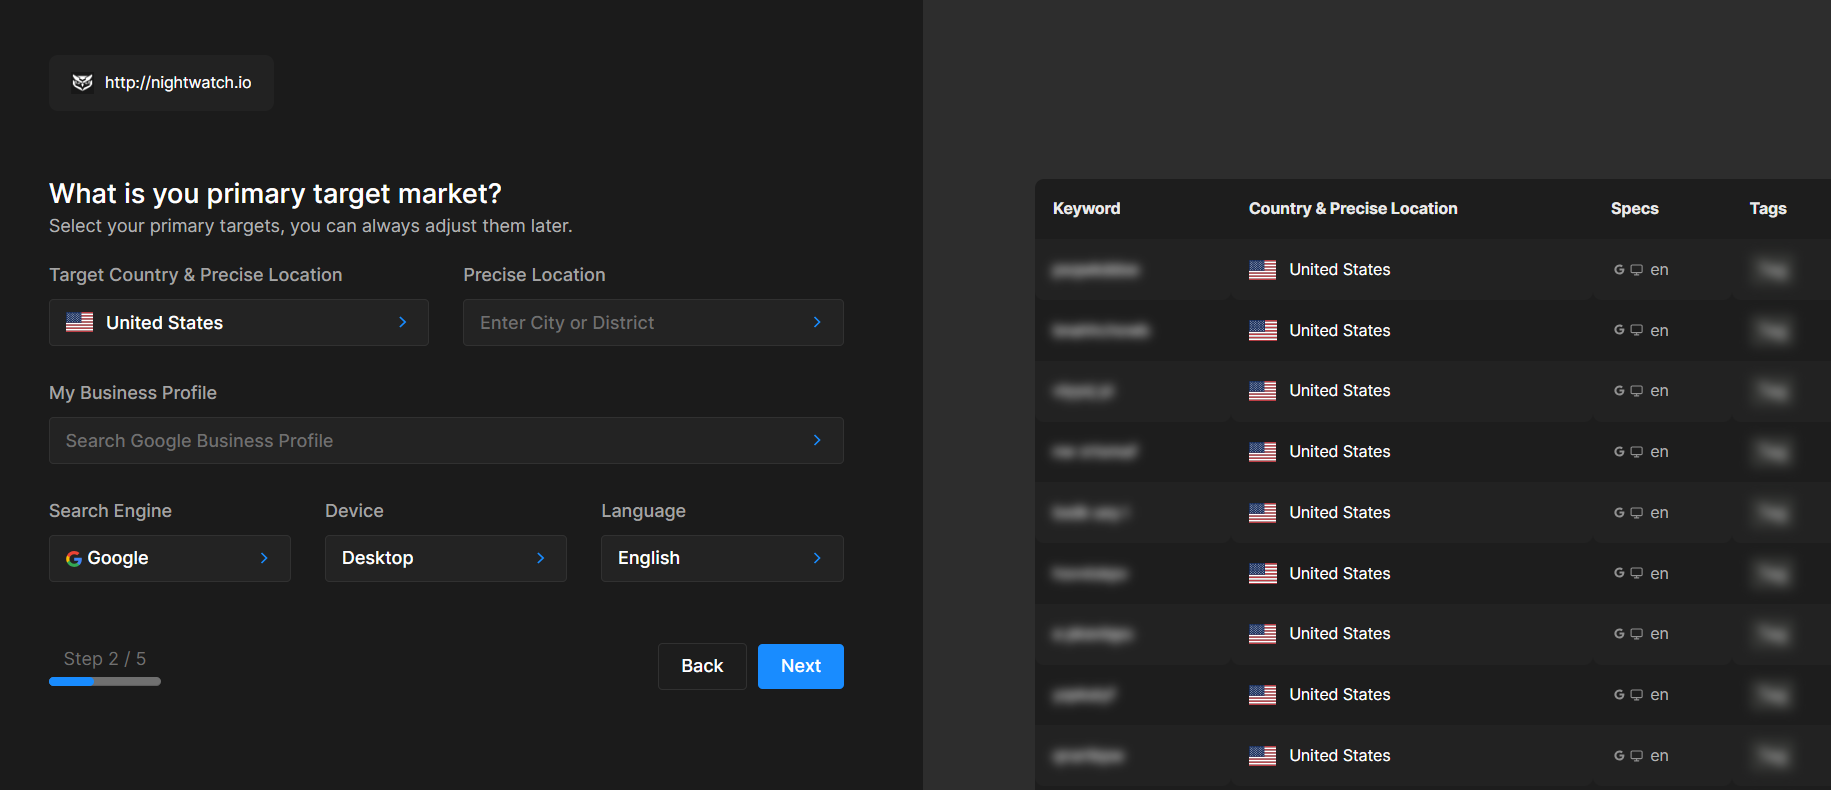Expand the Language English dropdown
The image size is (1831, 790).
tap(721, 558)
